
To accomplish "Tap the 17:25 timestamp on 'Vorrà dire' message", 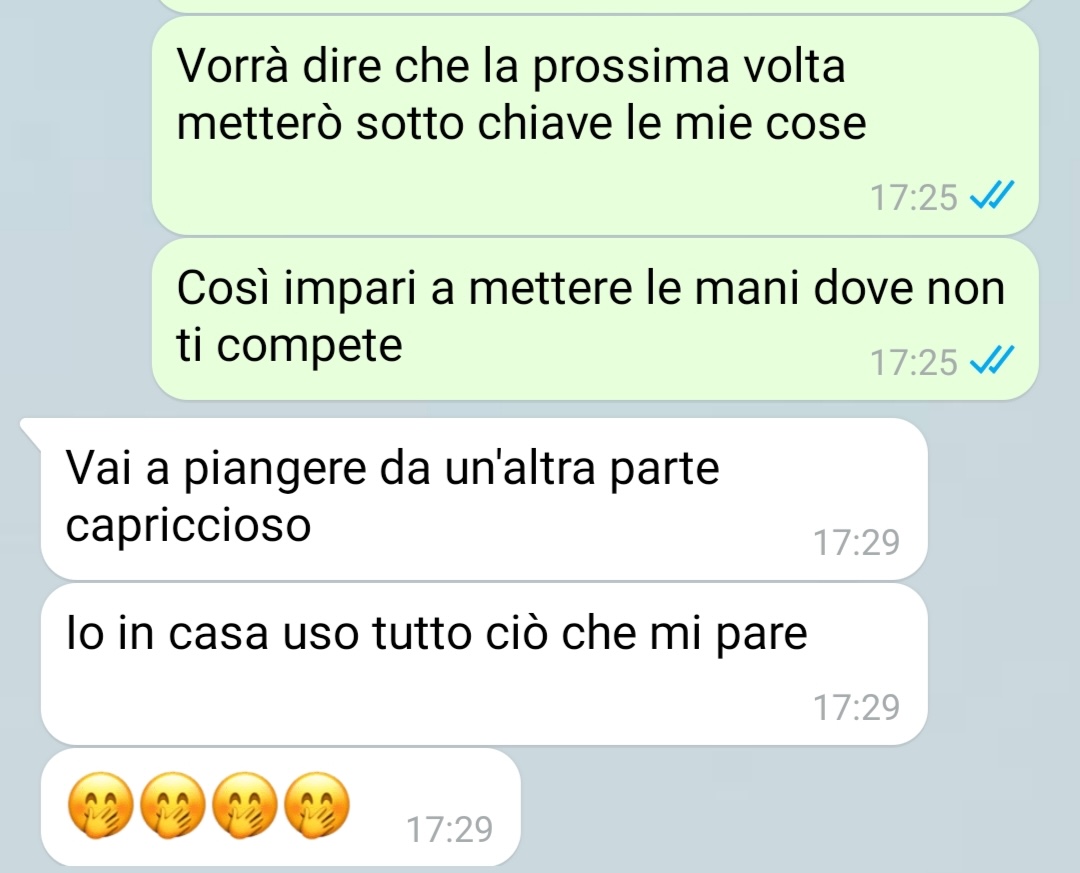I will tap(914, 197).
